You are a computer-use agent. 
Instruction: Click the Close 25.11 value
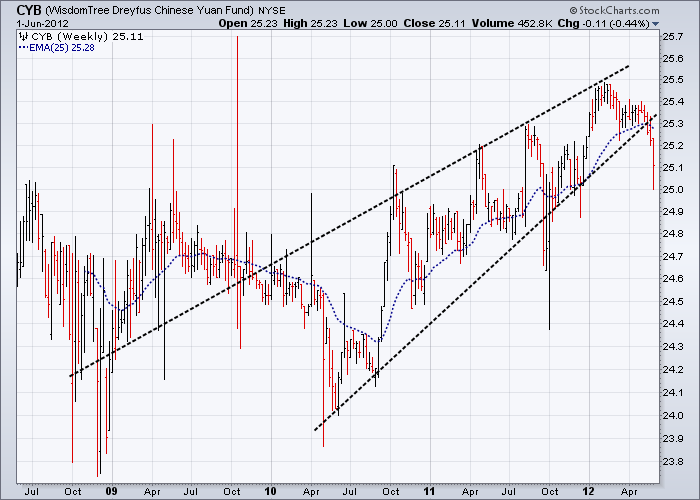(x=434, y=24)
